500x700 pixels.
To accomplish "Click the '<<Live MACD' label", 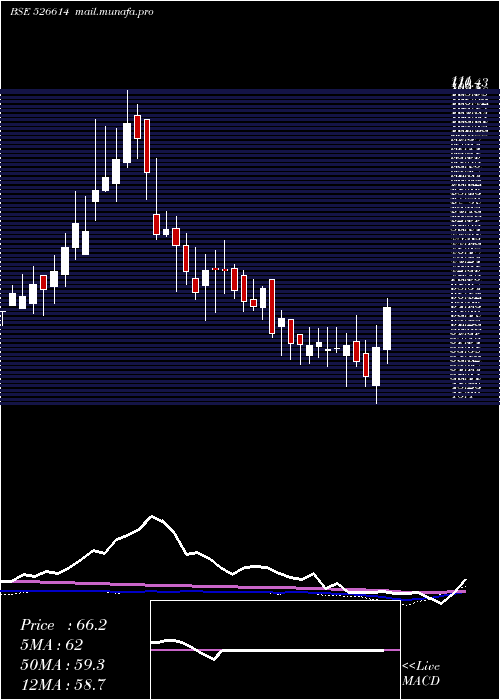I will point(421,673).
